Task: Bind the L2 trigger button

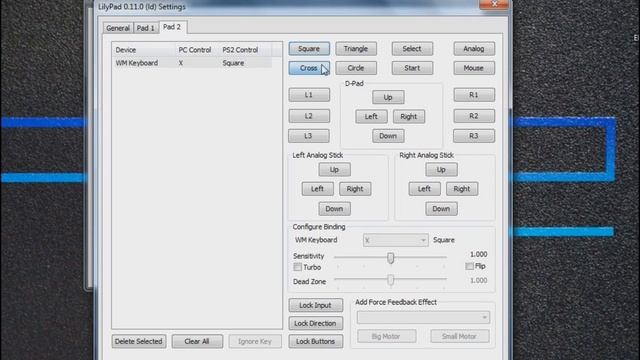Action: coord(309,116)
